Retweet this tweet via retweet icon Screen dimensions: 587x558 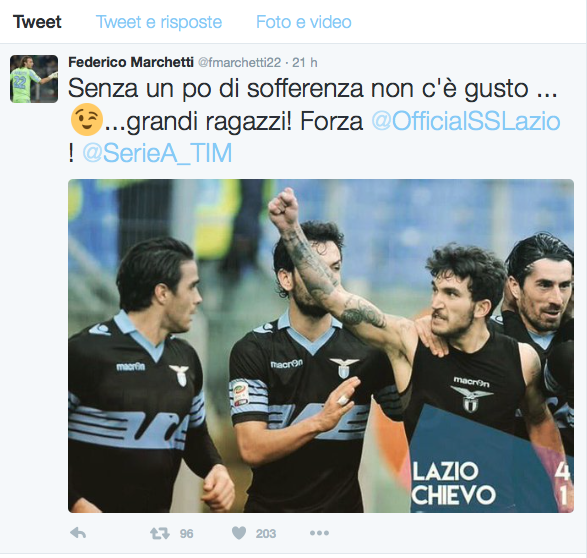[x=160, y=533]
